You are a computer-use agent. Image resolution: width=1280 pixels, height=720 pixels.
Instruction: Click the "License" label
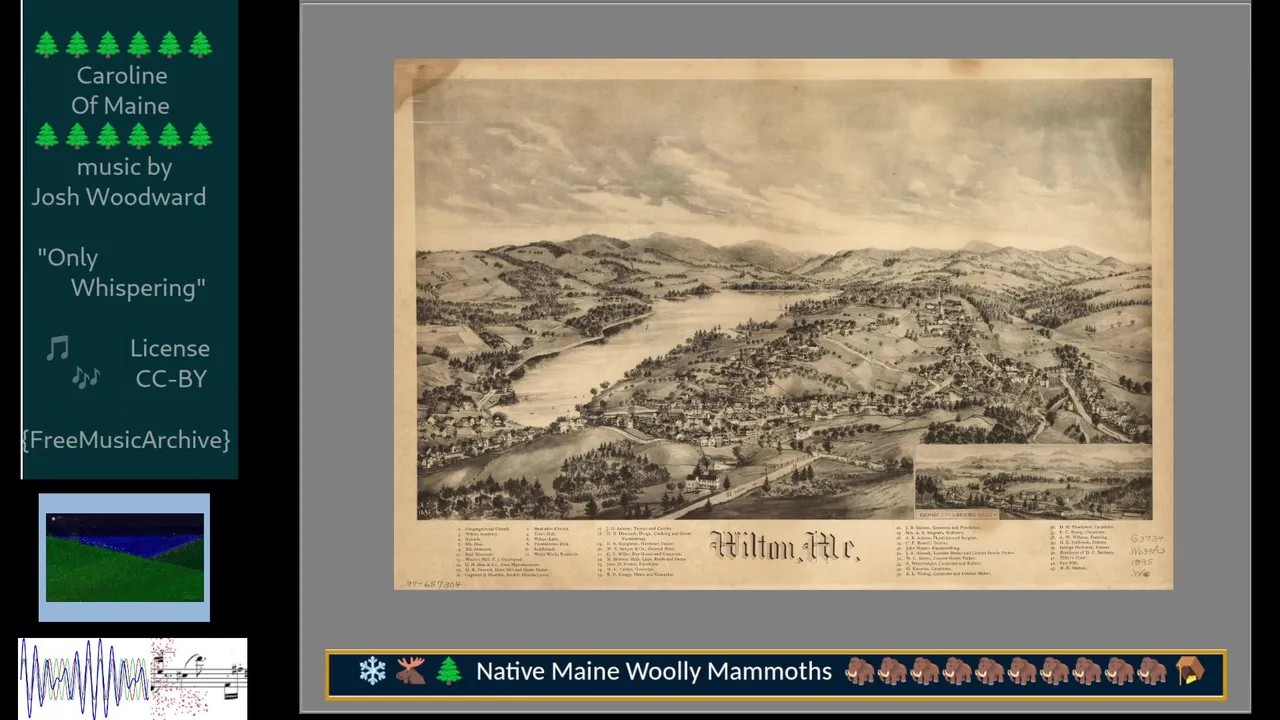pos(170,348)
